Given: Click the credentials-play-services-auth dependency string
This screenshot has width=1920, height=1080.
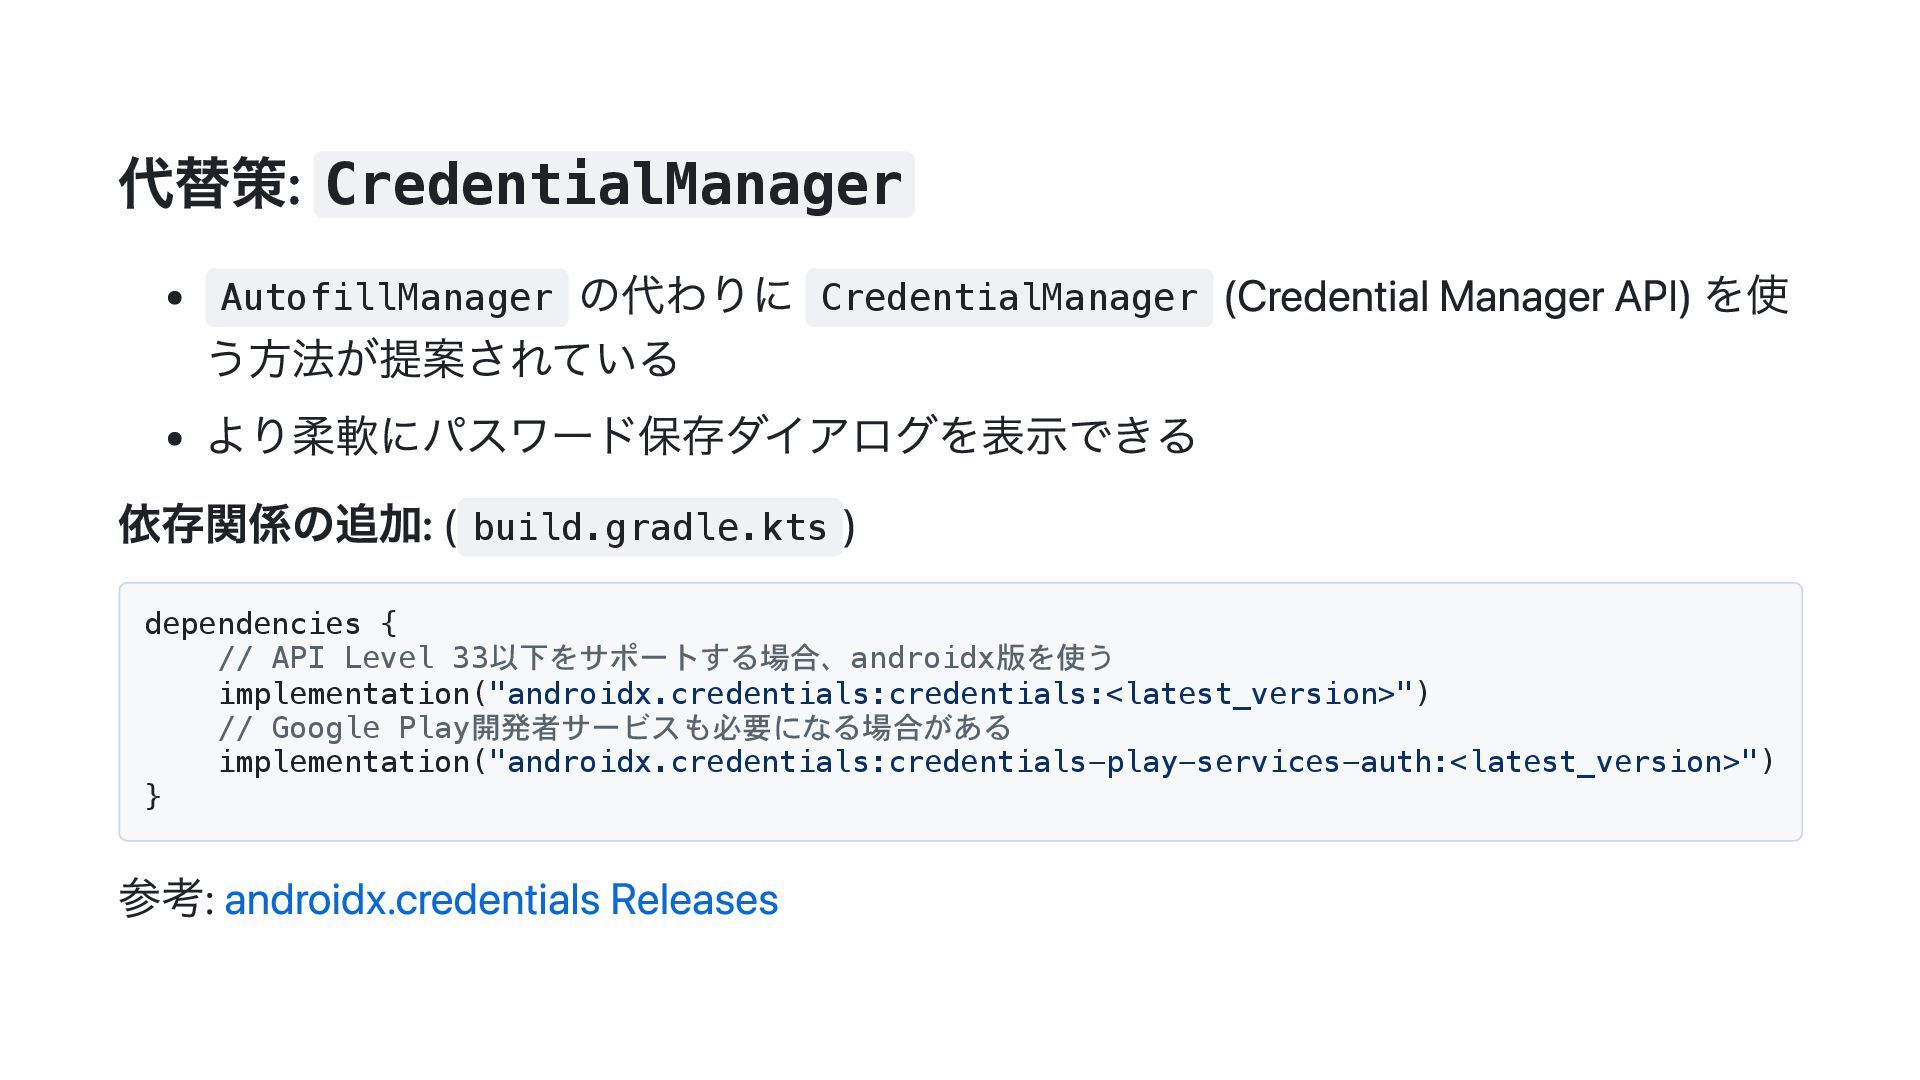Looking at the screenshot, I should pyautogui.click(x=1125, y=762).
